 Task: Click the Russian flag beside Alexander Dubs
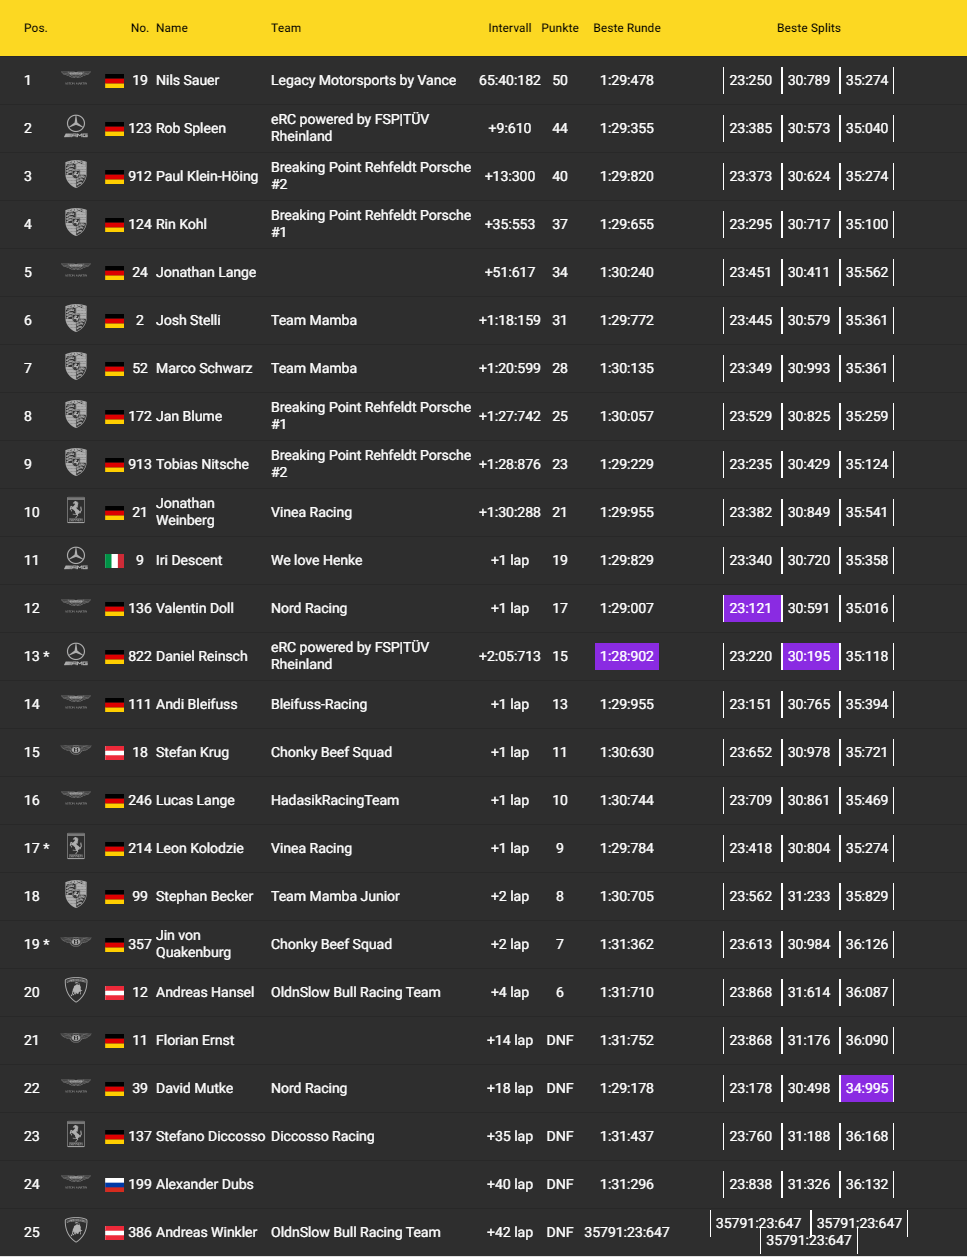(x=114, y=1184)
